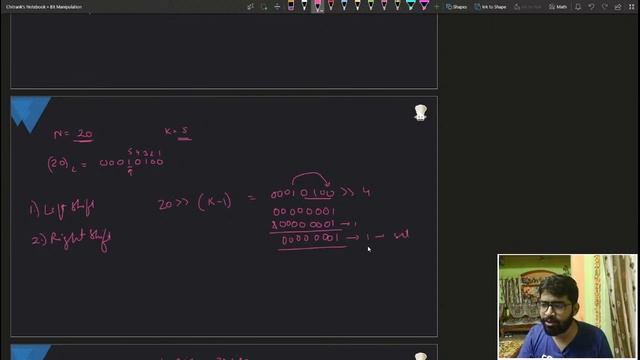Image resolution: width=640 pixels, height=360 pixels.
Task: Pick the yellow pen beside the blue pen
Action: [x=358, y=6]
